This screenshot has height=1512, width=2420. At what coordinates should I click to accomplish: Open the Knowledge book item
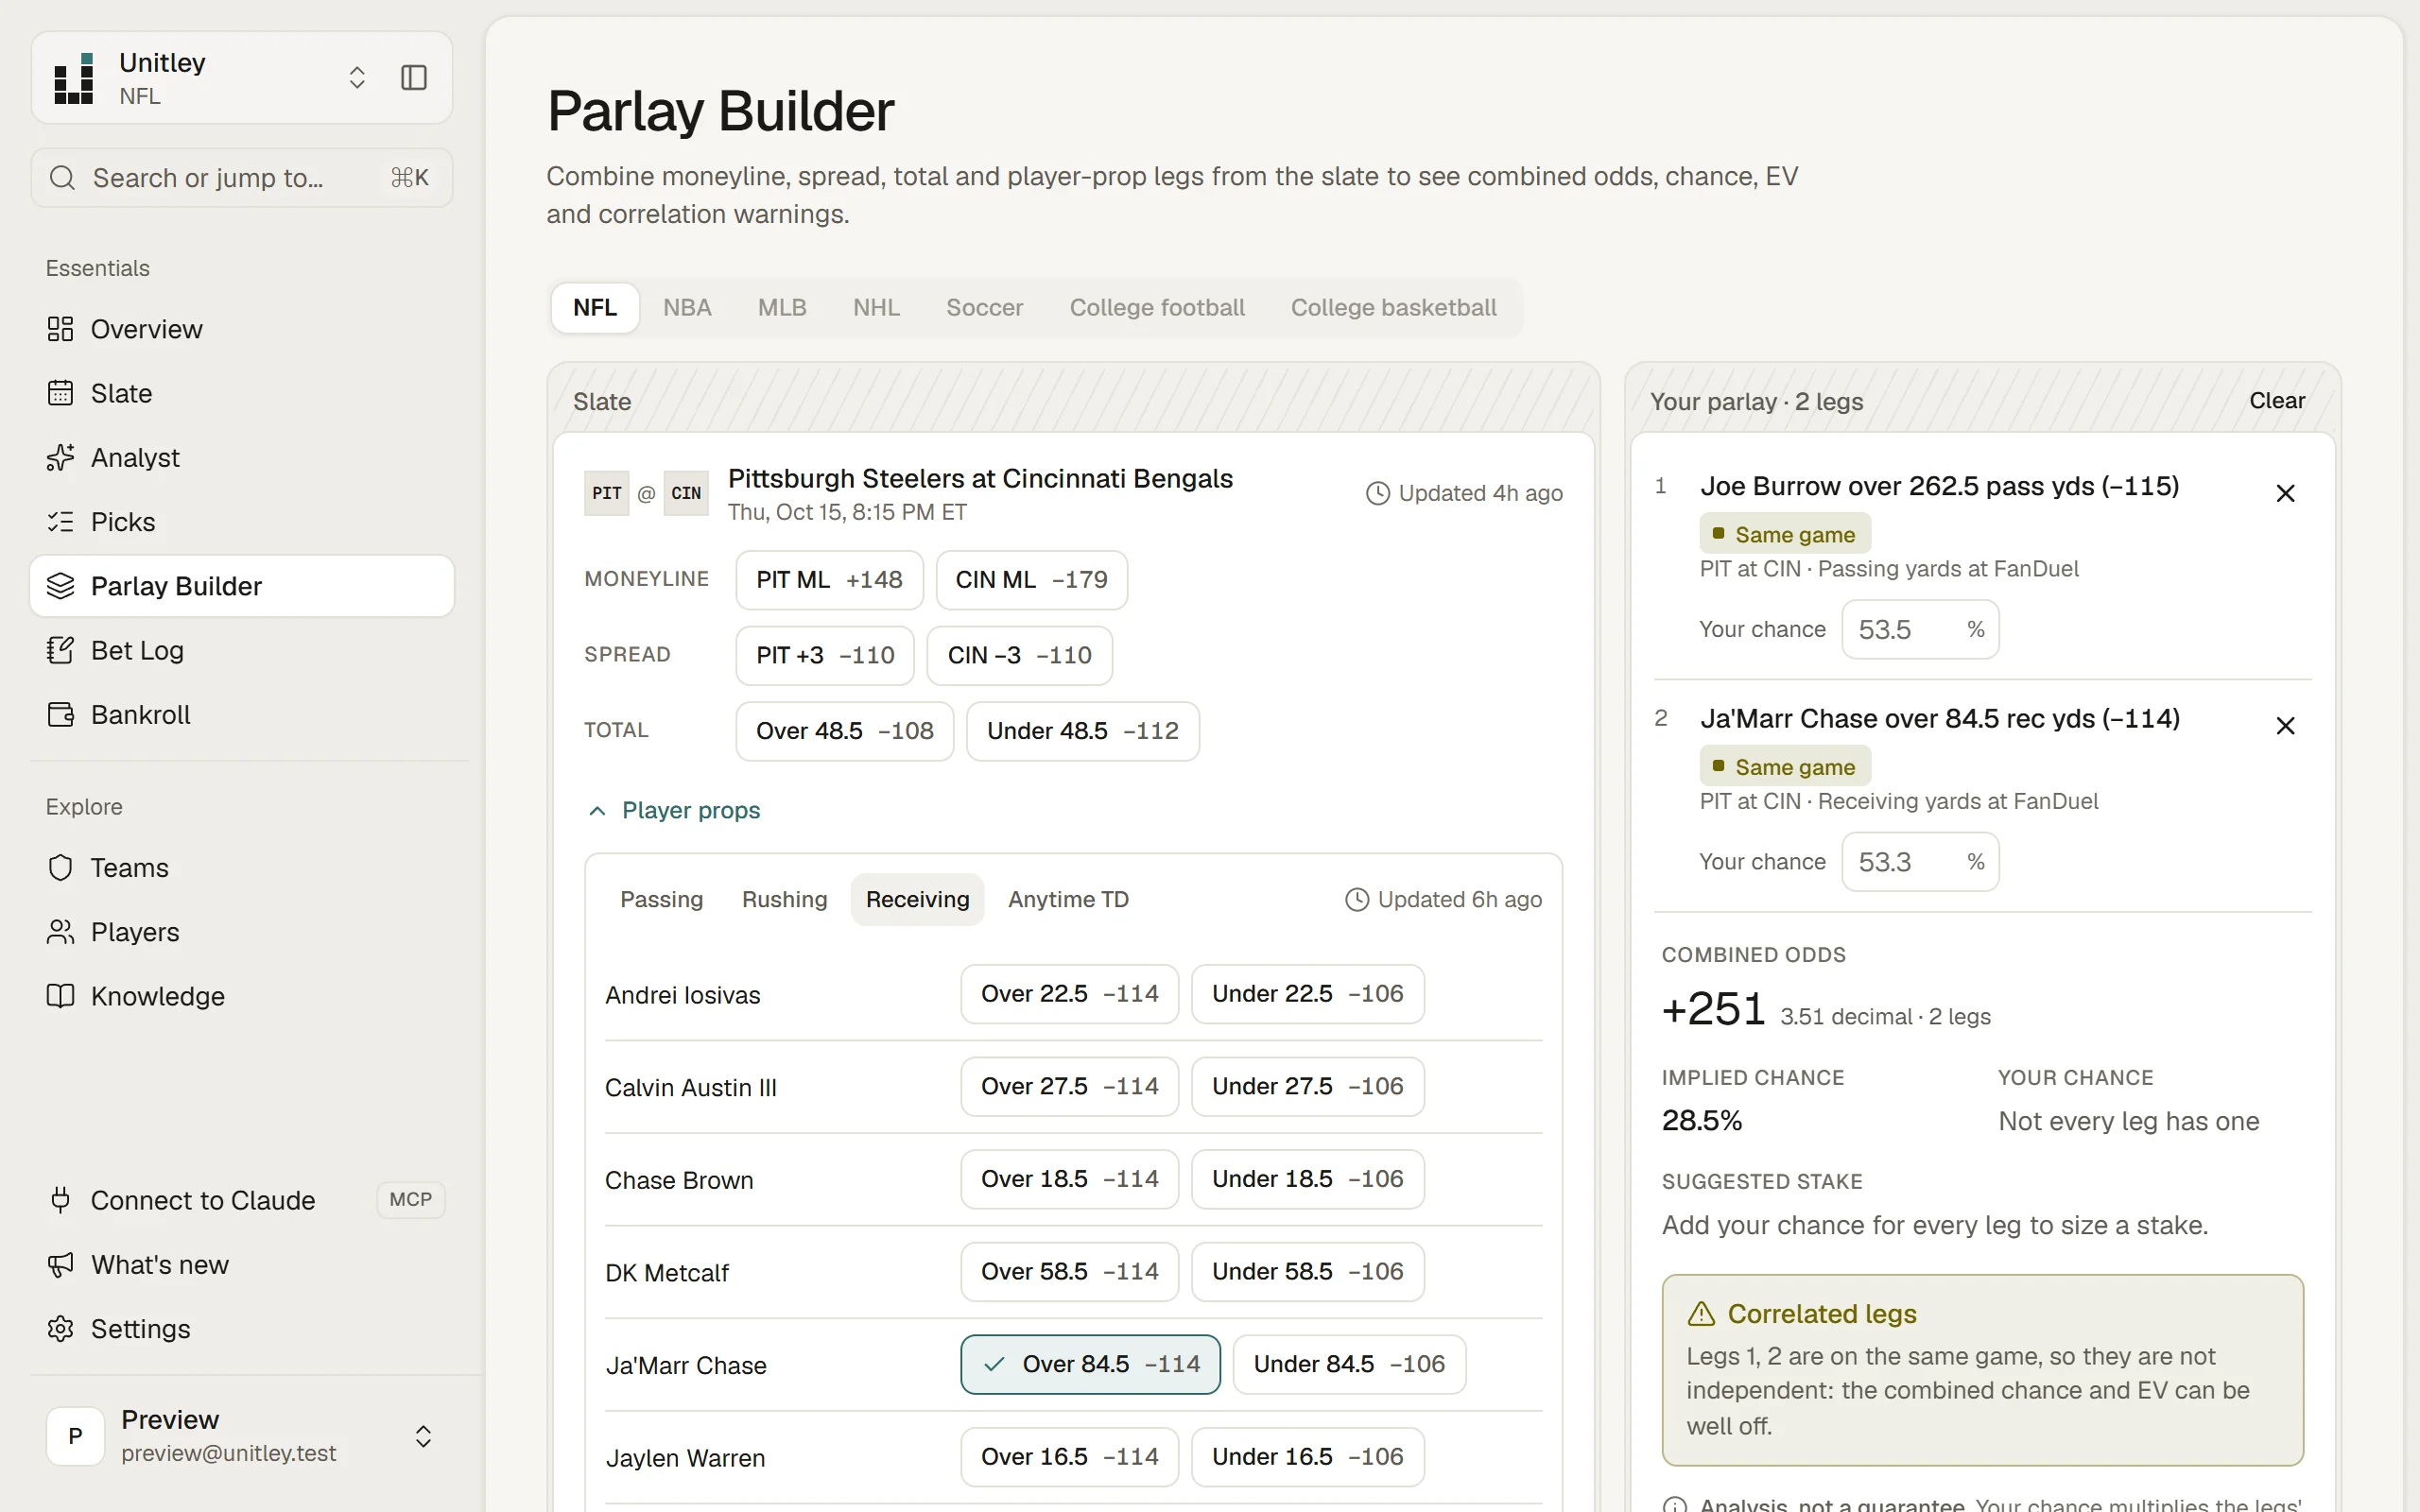point(242,996)
